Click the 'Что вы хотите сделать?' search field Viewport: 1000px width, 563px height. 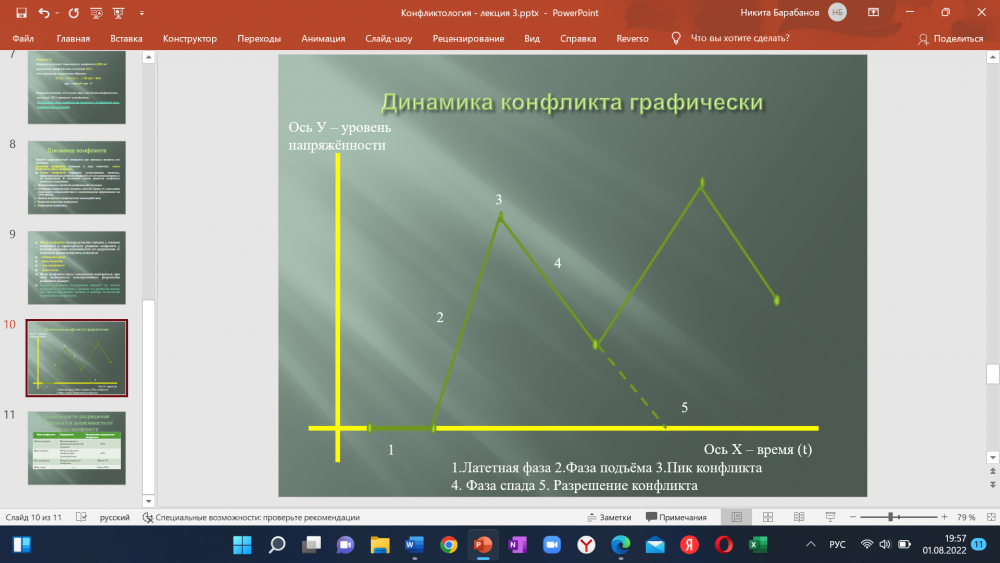[740, 38]
